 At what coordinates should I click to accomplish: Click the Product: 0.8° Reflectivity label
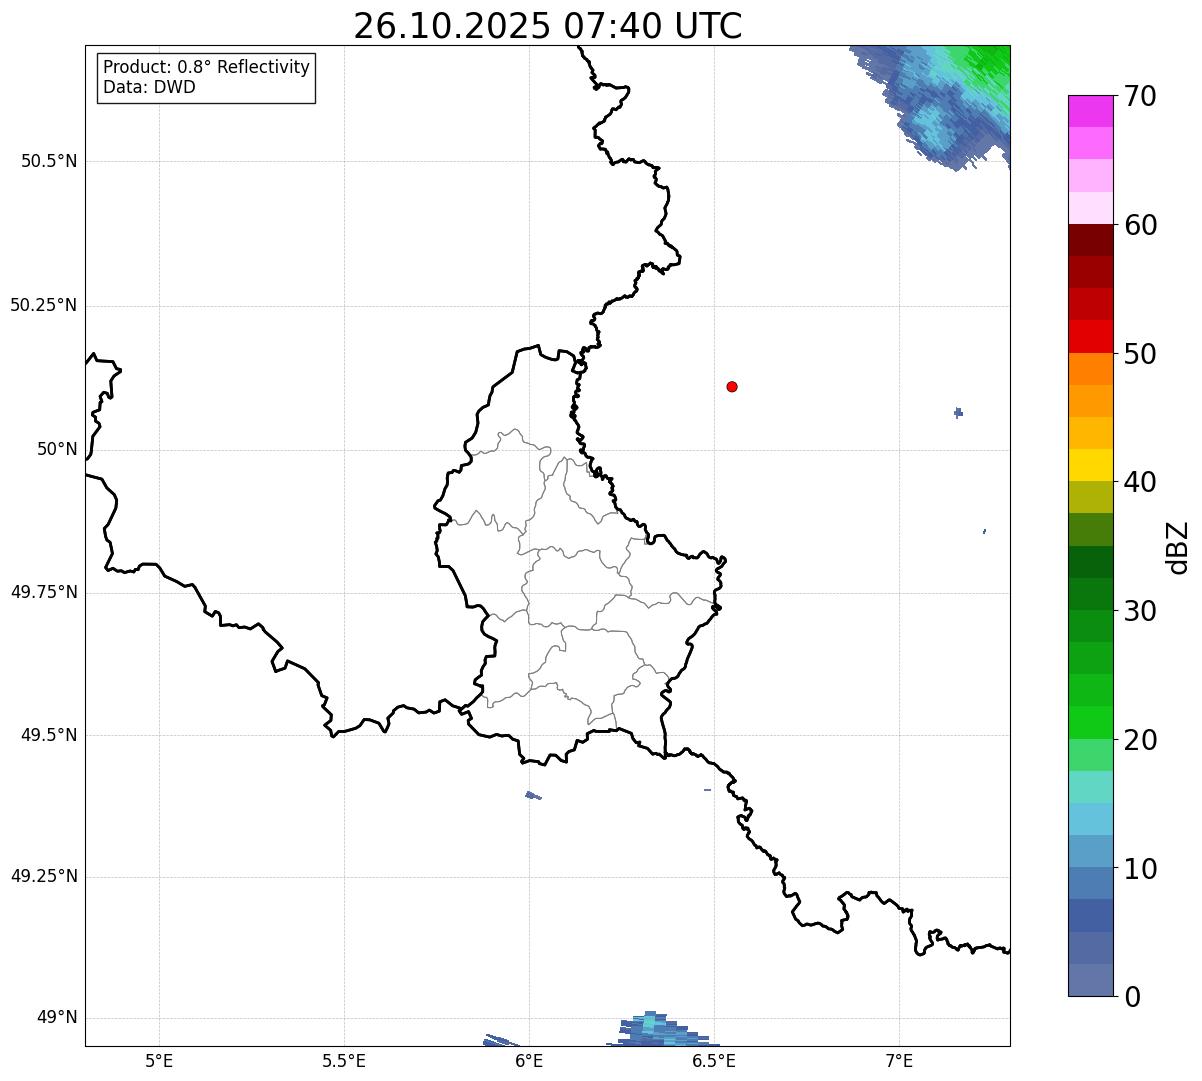207,67
